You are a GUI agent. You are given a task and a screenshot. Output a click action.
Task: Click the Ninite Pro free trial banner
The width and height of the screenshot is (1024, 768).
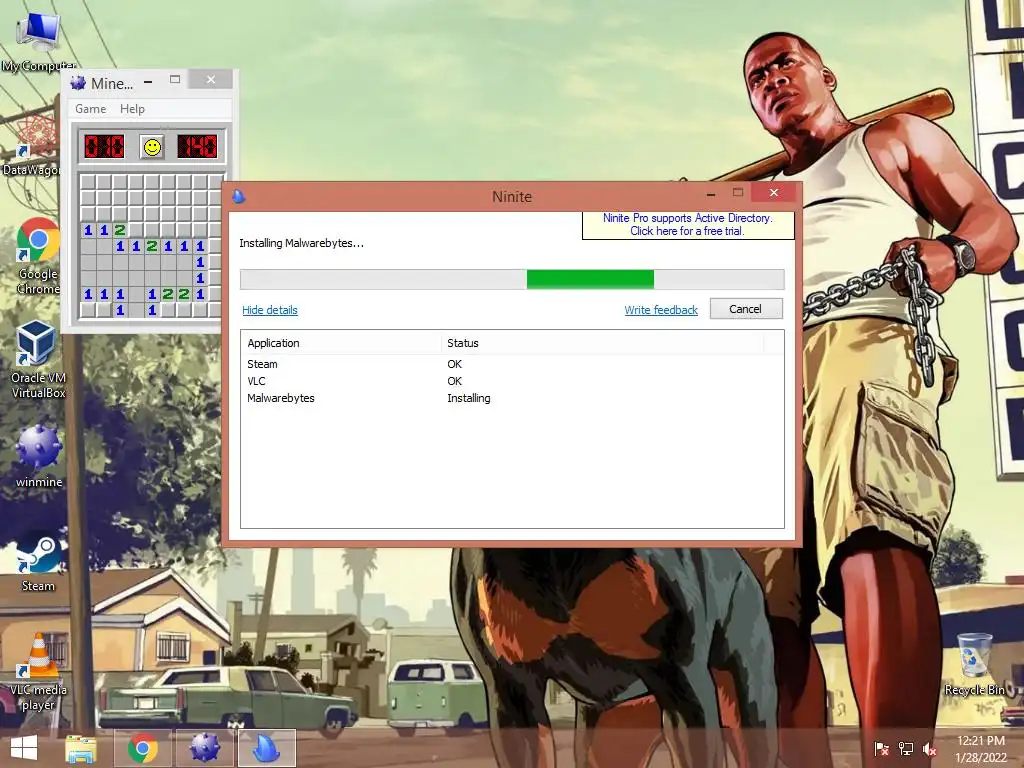point(688,225)
